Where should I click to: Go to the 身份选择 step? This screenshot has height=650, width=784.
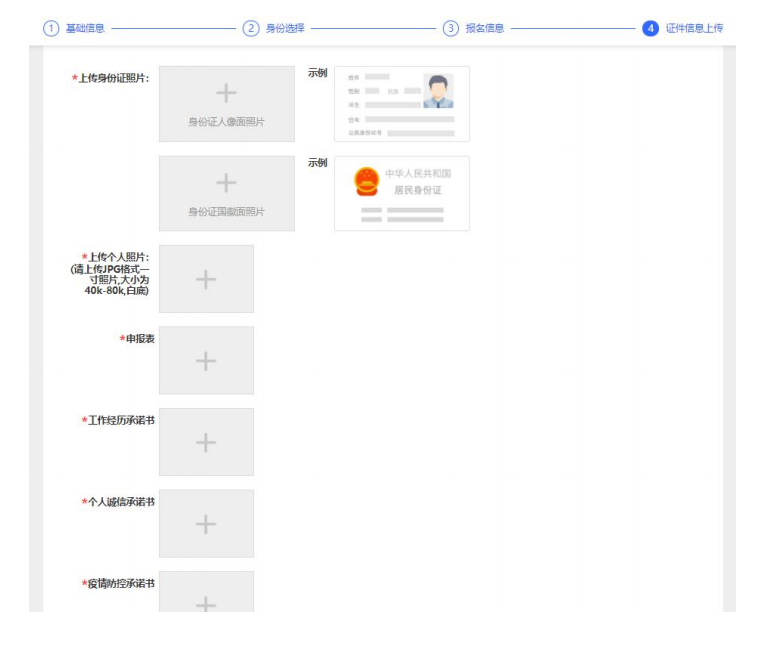[285, 28]
